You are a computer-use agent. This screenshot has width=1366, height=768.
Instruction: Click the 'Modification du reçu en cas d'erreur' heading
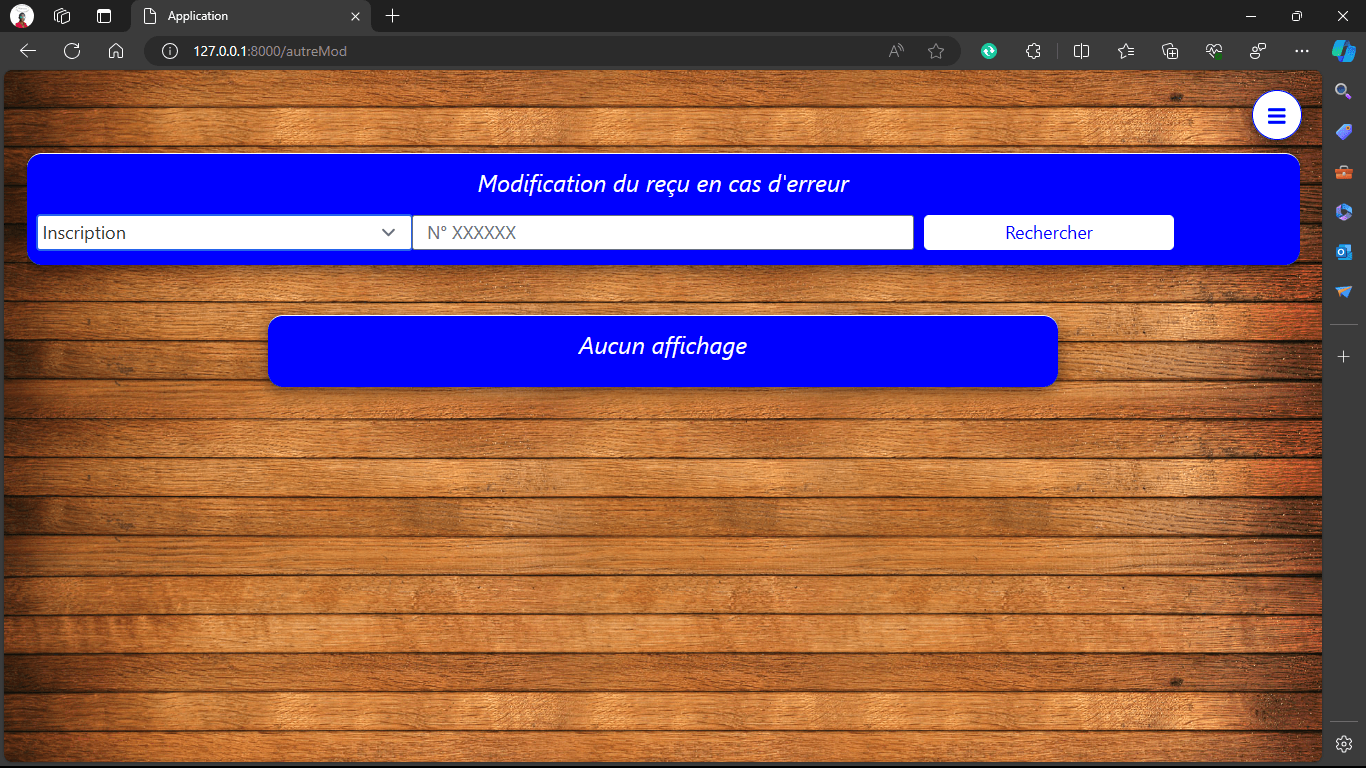(663, 184)
